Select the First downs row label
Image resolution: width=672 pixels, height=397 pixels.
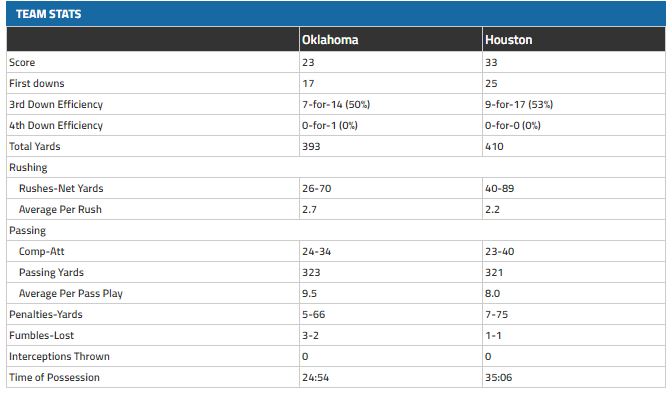point(37,84)
